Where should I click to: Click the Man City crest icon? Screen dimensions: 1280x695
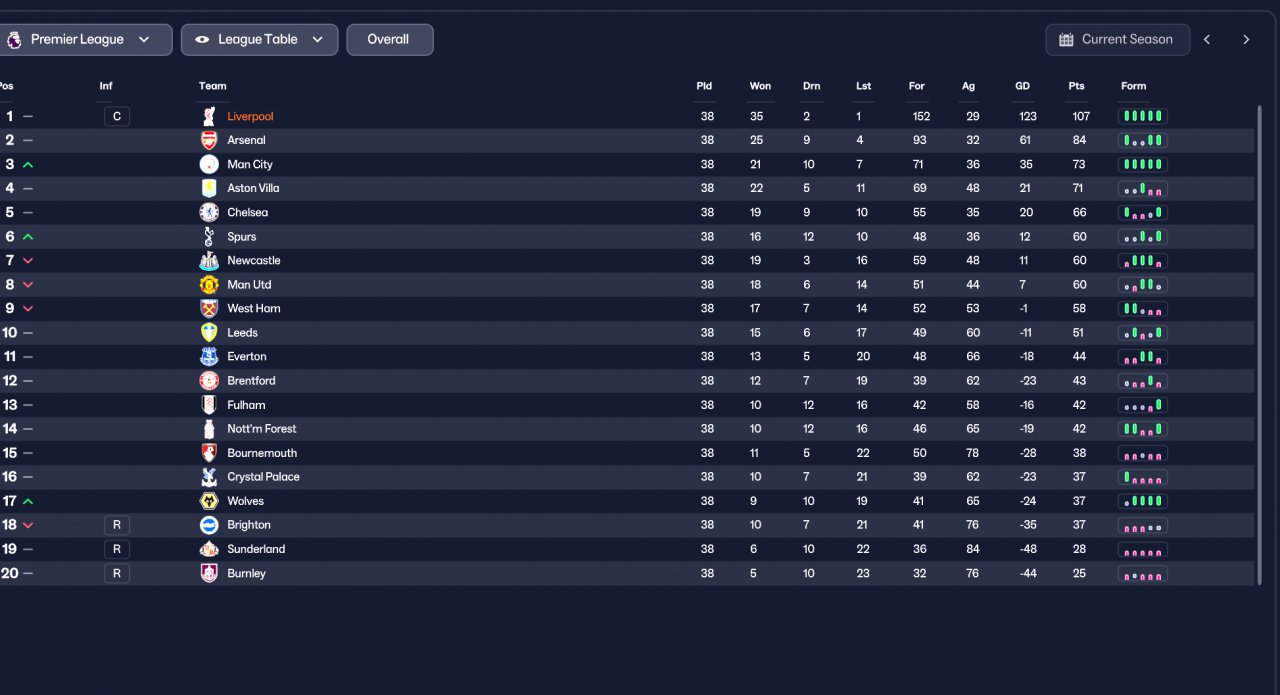click(209, 164)
